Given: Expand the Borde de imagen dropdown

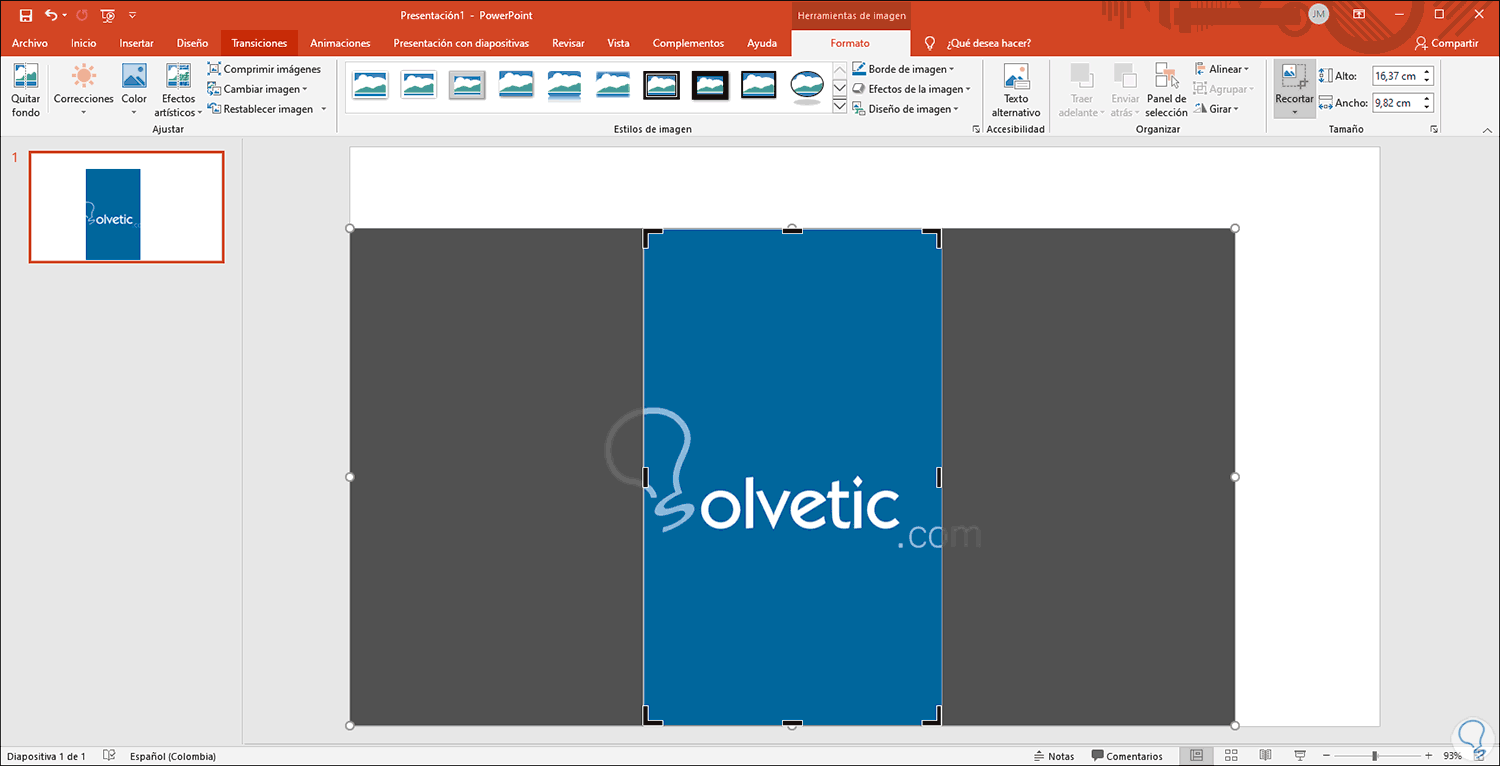Looking at the screenshot, I should (x=903, y=69).
